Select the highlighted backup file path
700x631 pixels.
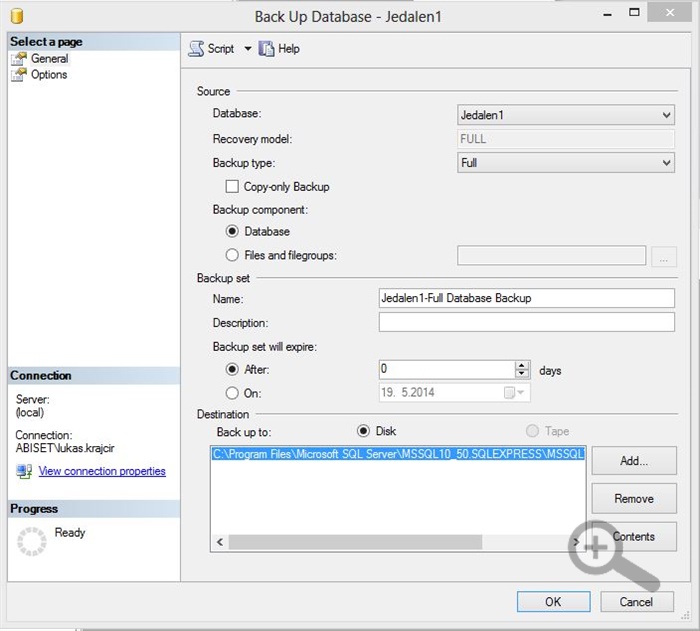click(398, 454)
